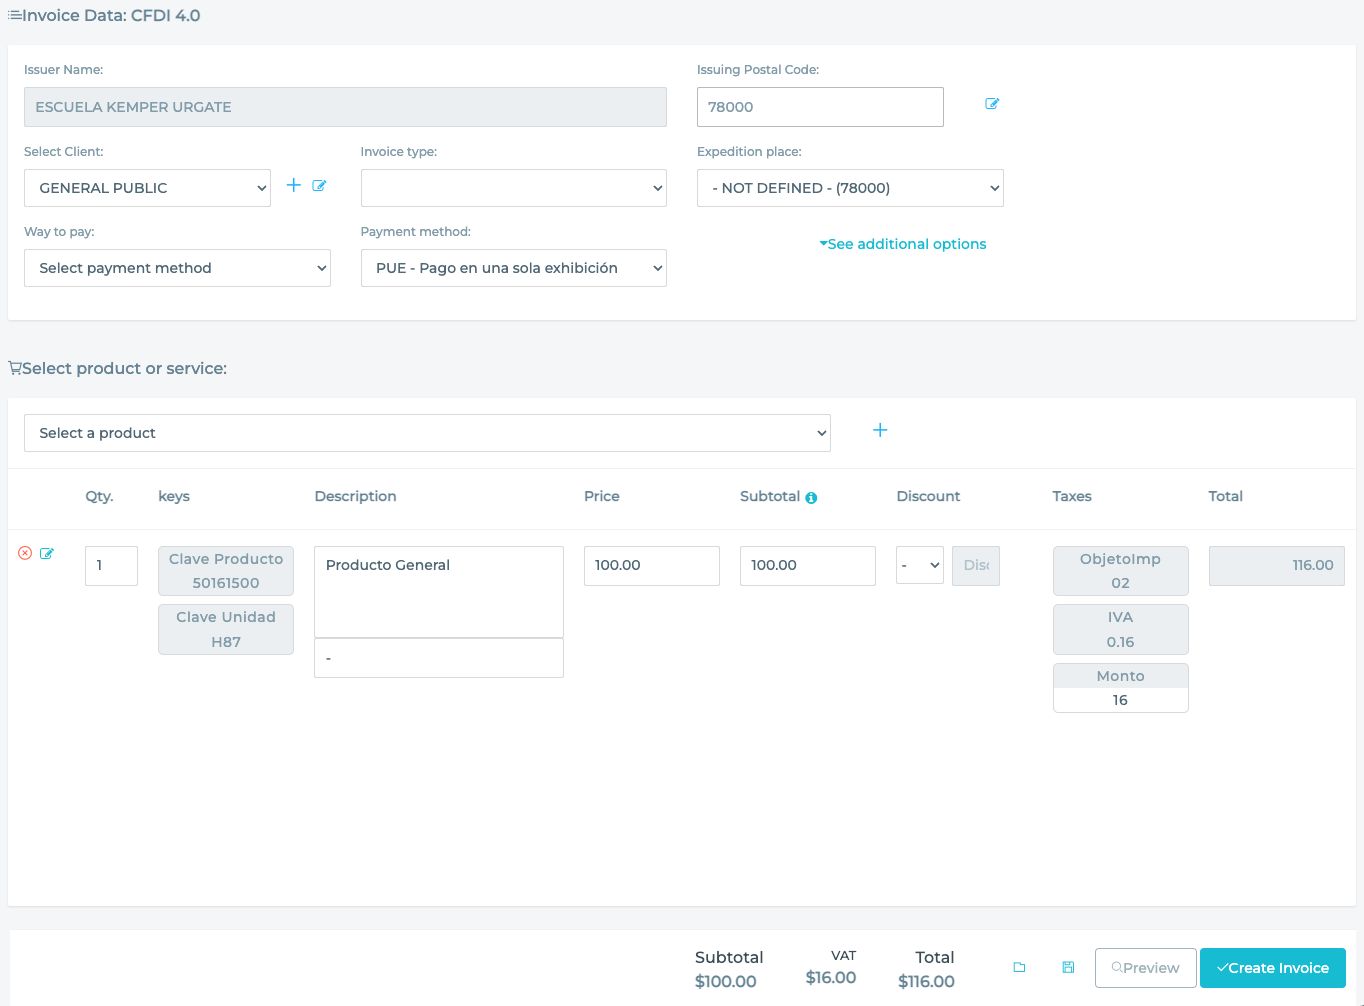Click the secondary description field with dash

[x=439, y=658]
